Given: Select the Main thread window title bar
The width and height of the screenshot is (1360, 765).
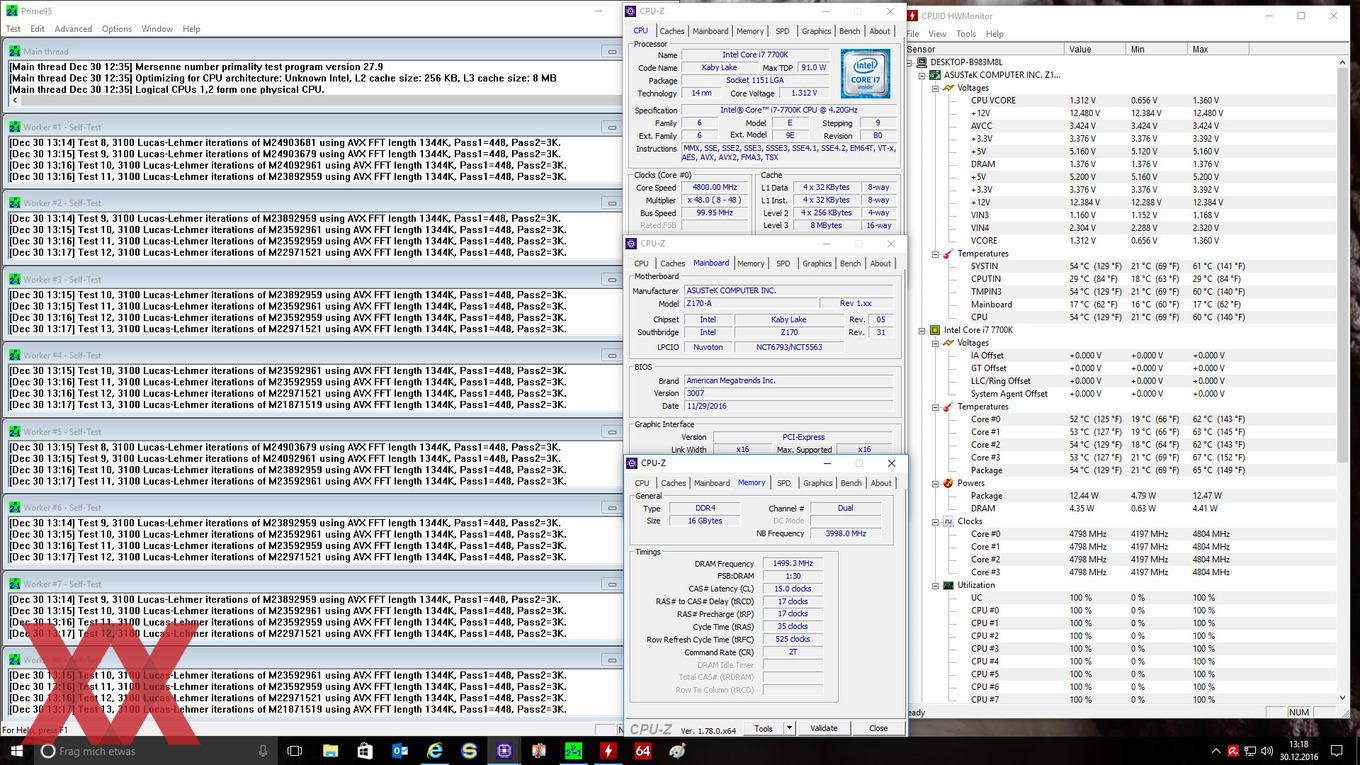Looking at the screenshot, I should pos(313,51).
